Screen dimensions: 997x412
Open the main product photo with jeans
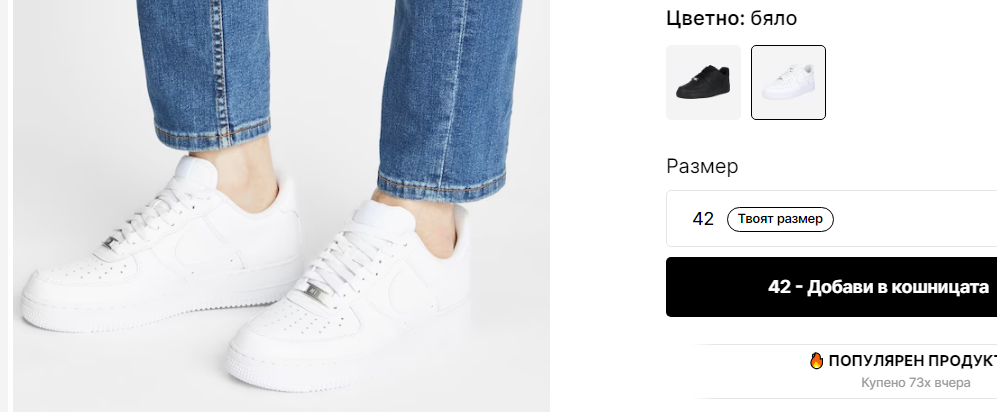pos(282,206)
